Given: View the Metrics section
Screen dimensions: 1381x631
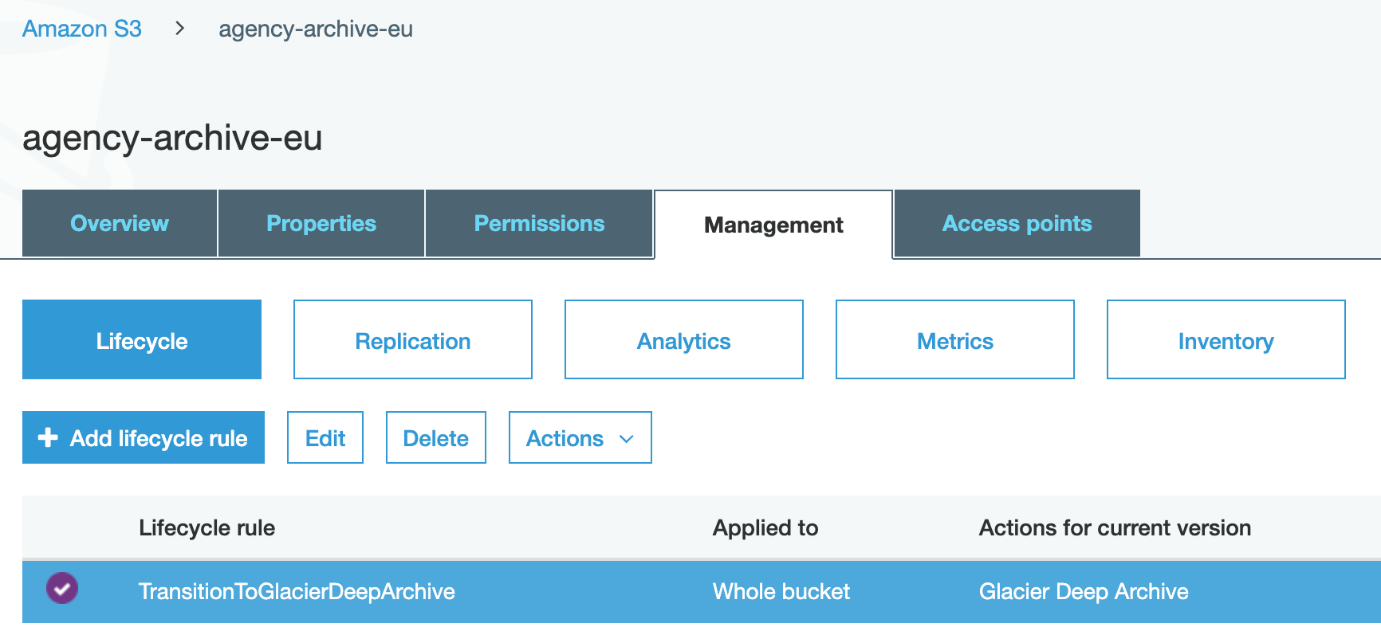Looking at the screenshot, I should pyautogui.click(x=954, y=339).
